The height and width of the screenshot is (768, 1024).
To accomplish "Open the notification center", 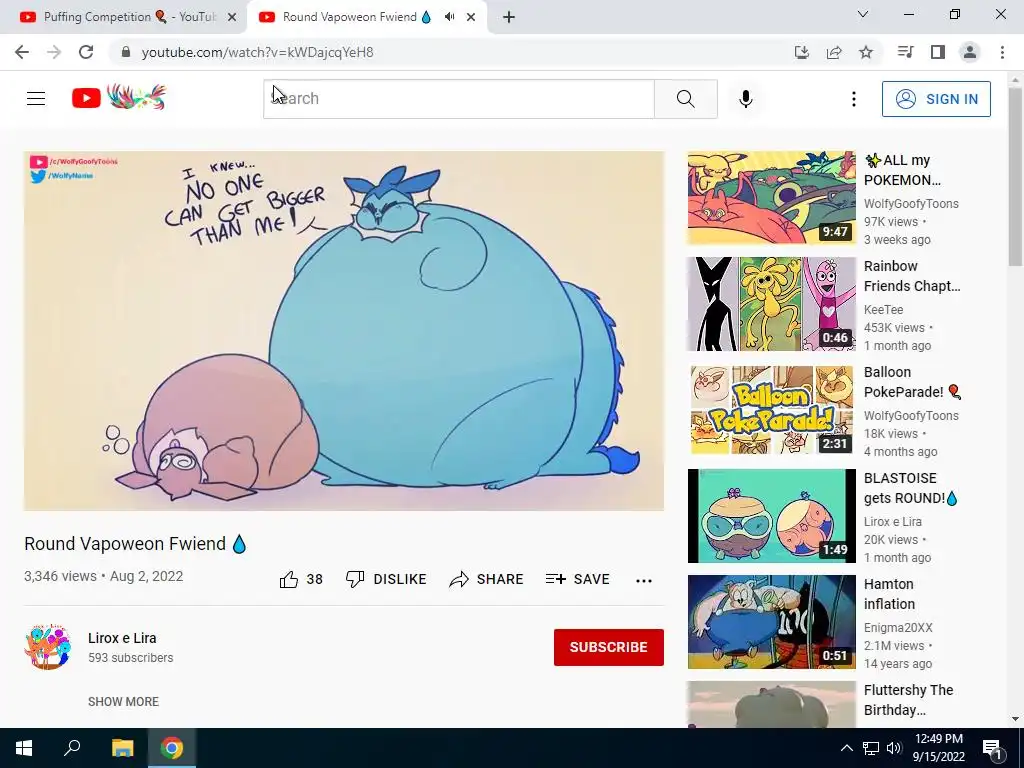I will click(992, 748).
